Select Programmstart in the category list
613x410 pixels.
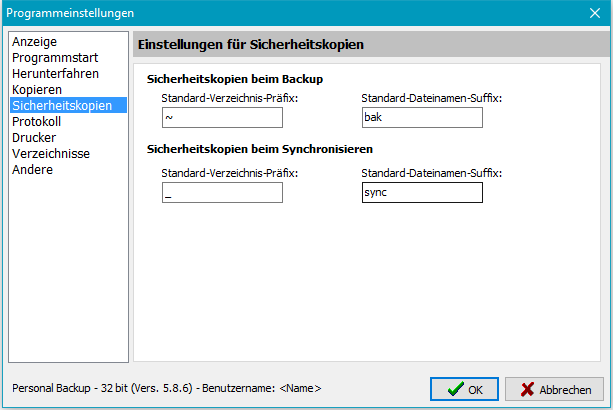(x=54, y=58)
